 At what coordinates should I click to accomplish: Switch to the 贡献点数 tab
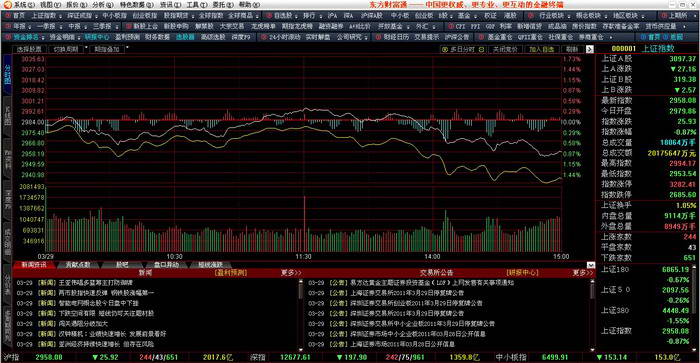(78, 265)
